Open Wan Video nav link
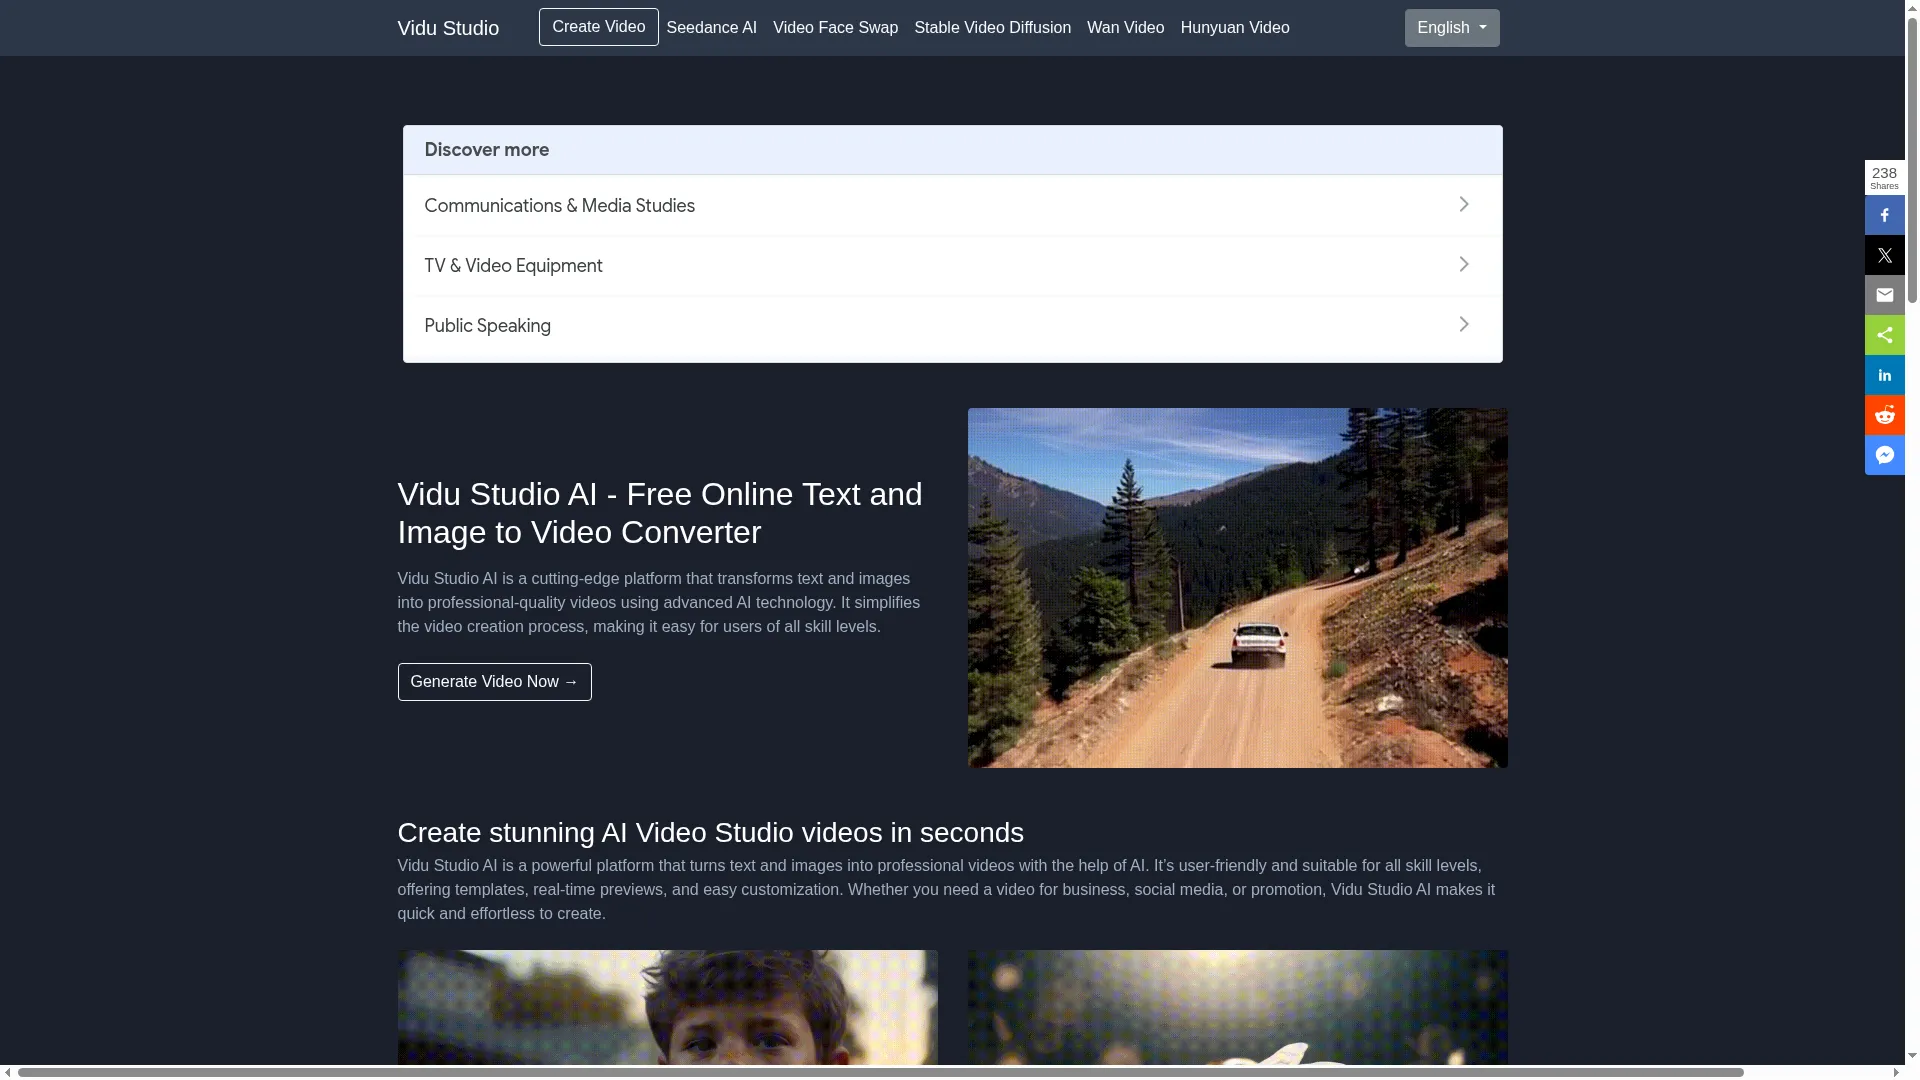Screen dimensions: 1920x1080 (1125, 28)
